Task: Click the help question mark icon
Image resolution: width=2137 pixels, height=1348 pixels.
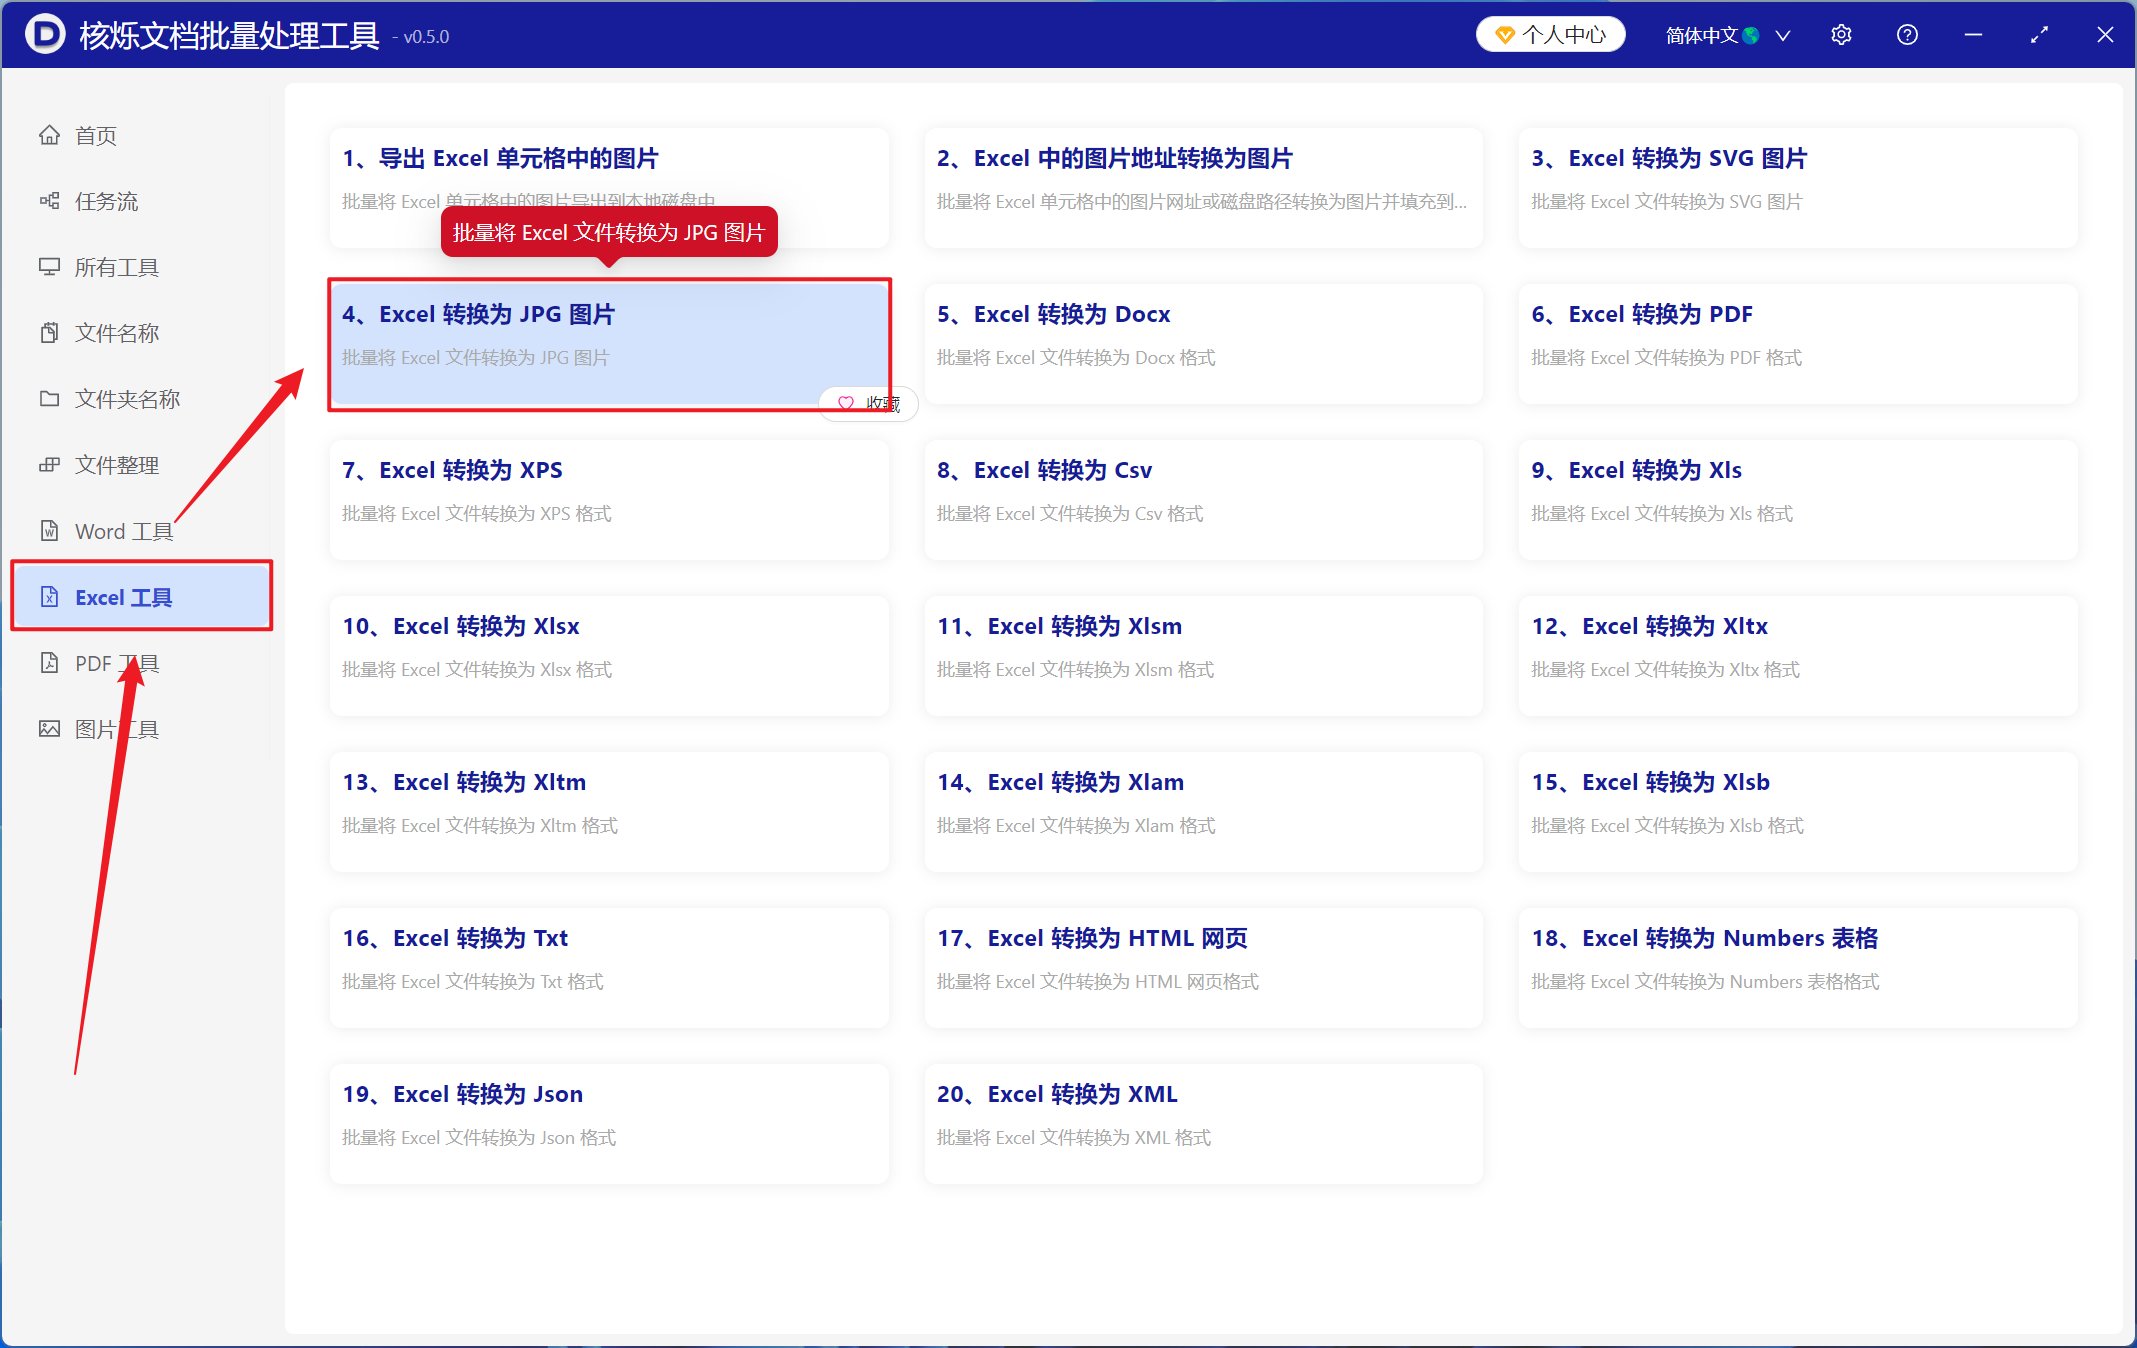Action: click(1907, 35)
